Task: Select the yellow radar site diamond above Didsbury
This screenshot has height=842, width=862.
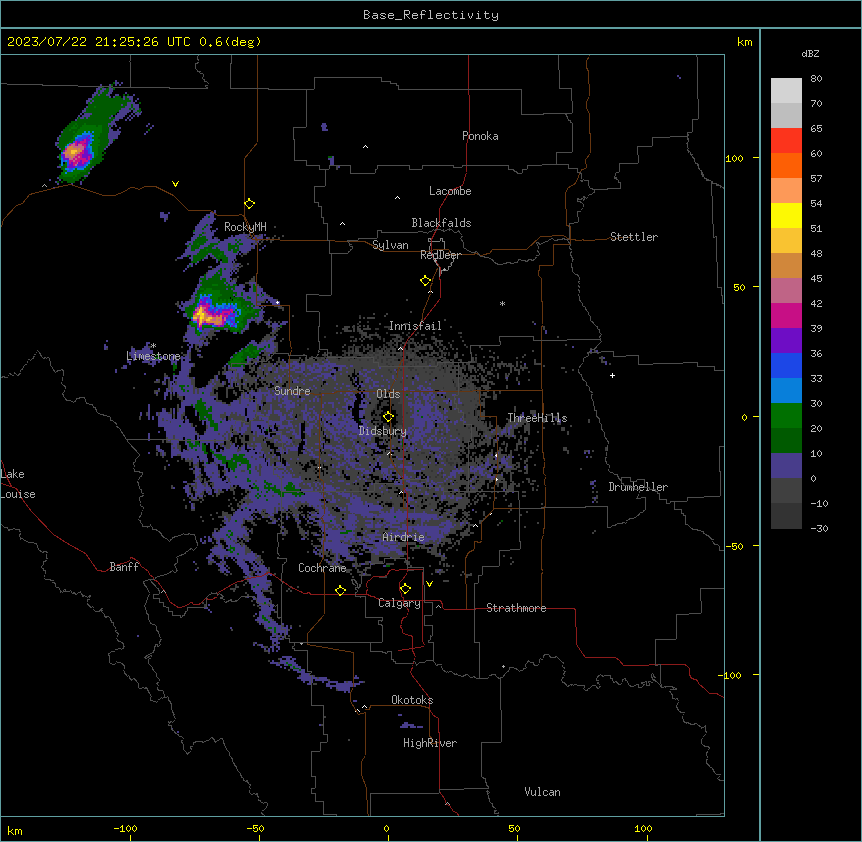Action: click(388, 417)
